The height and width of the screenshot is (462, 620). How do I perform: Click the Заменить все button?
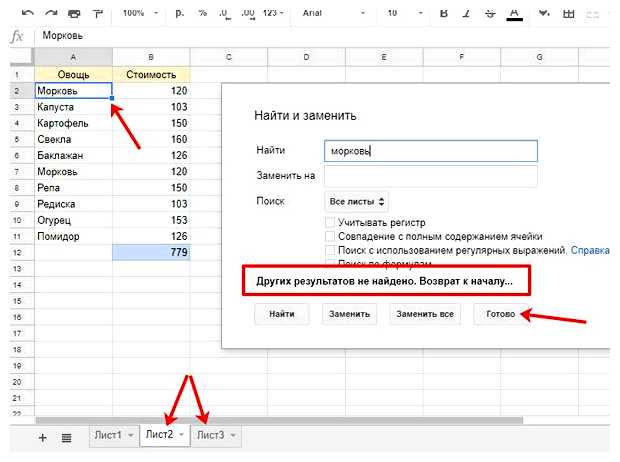click(425, 314)
